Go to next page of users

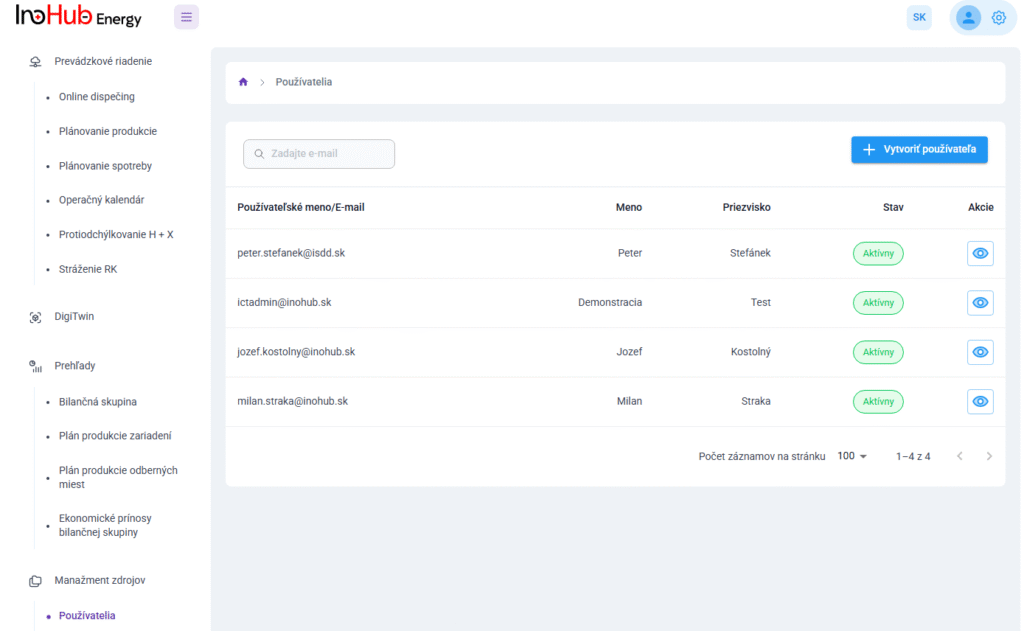pos(989,456)
